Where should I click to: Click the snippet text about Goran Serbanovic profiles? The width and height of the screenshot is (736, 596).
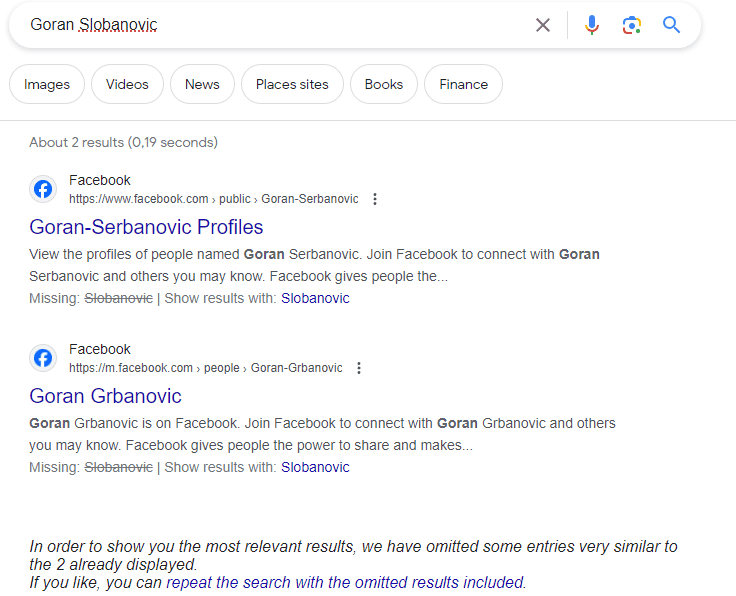[314, 265]
